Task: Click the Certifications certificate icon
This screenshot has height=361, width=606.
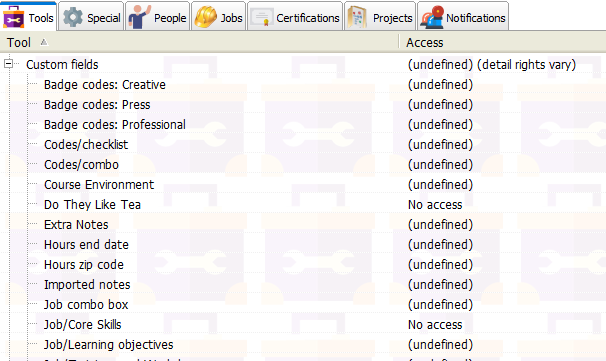Action: (x=262, y=17)
